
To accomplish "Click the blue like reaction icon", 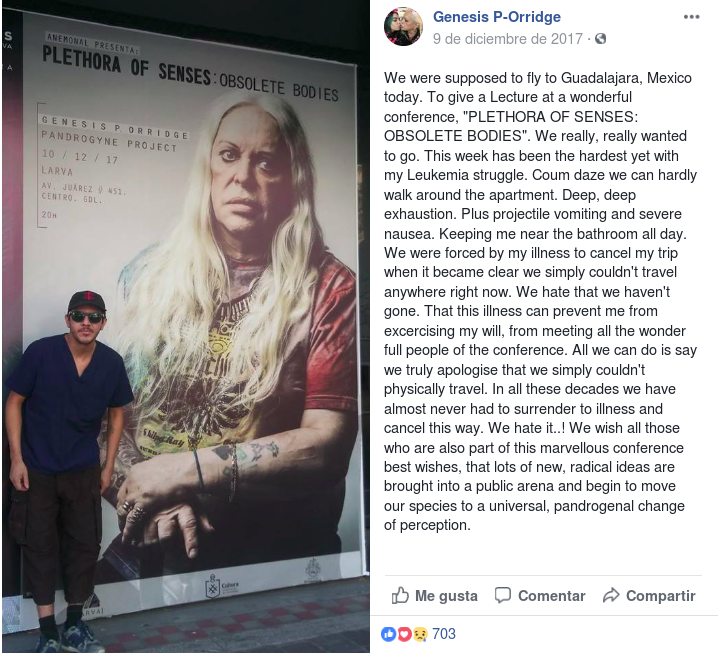I will pos(388,634).
